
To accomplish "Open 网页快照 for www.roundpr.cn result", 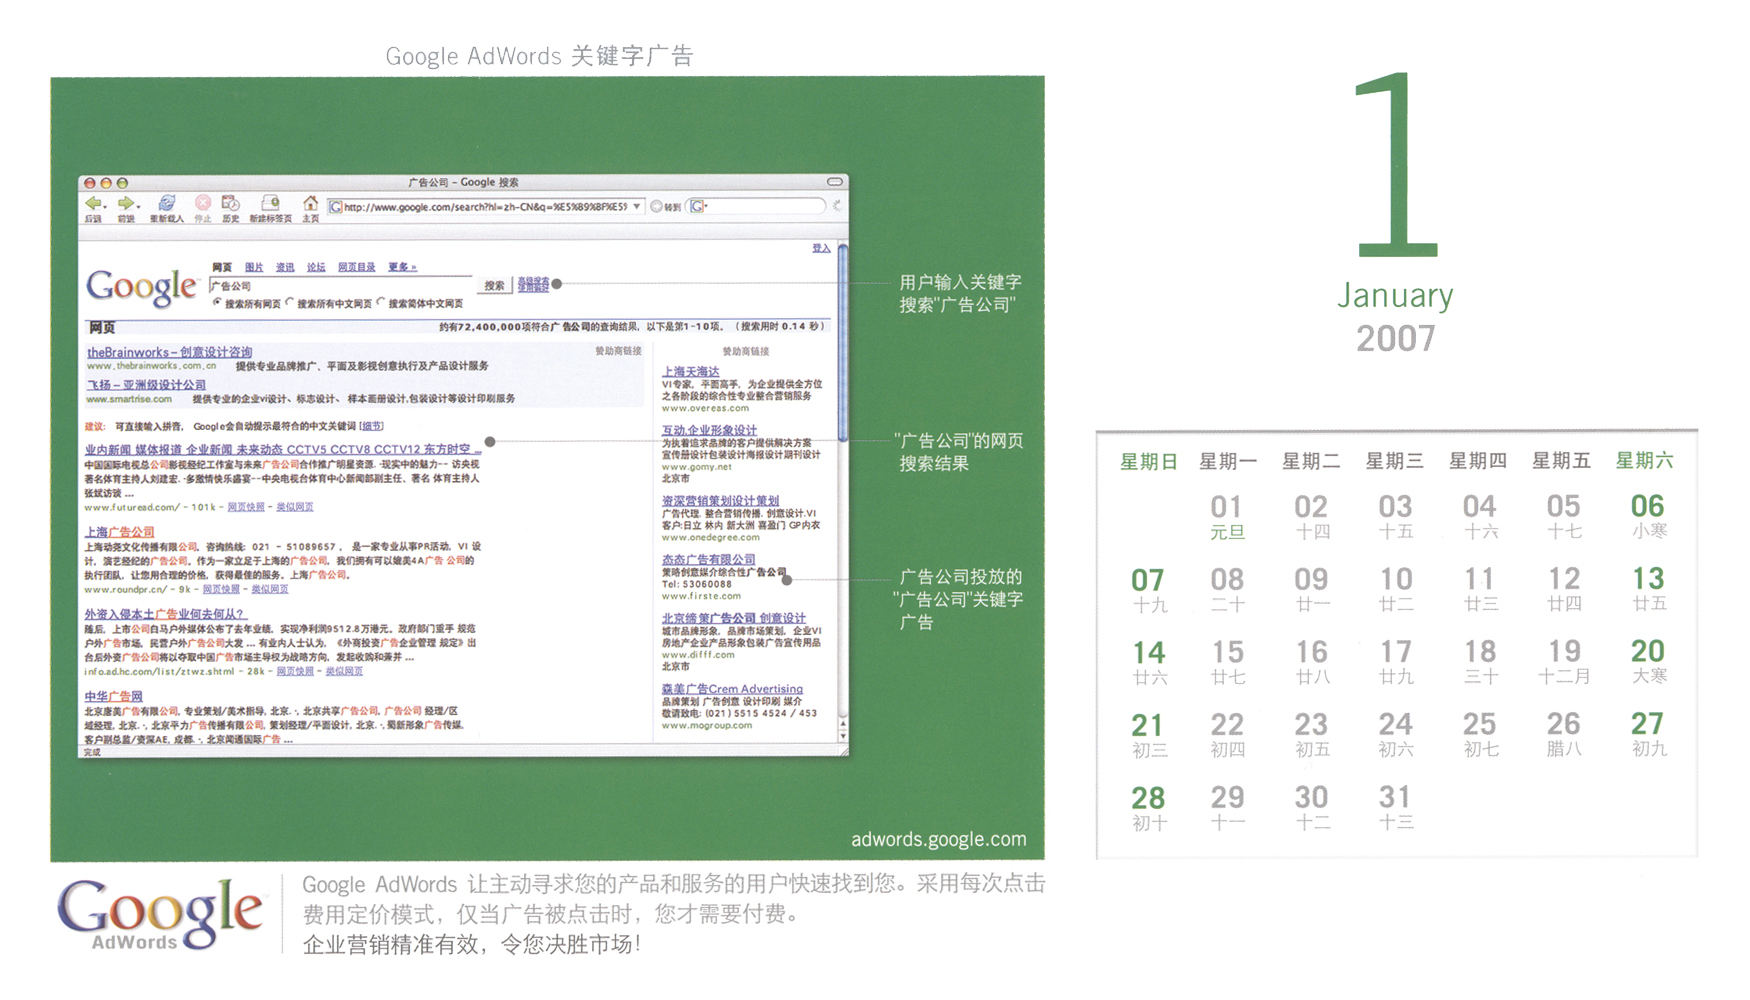I will pos(221,589).
